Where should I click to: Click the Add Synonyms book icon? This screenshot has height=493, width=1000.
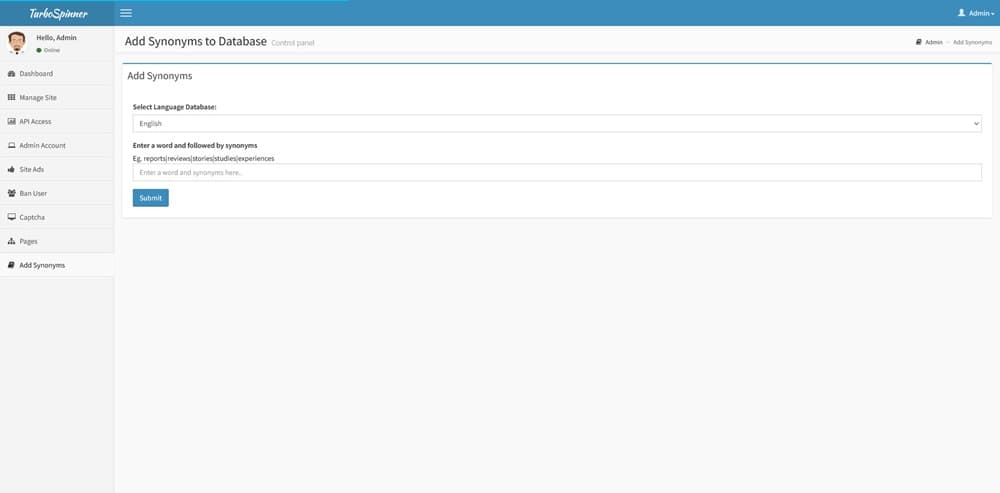[x=11, y=265]
